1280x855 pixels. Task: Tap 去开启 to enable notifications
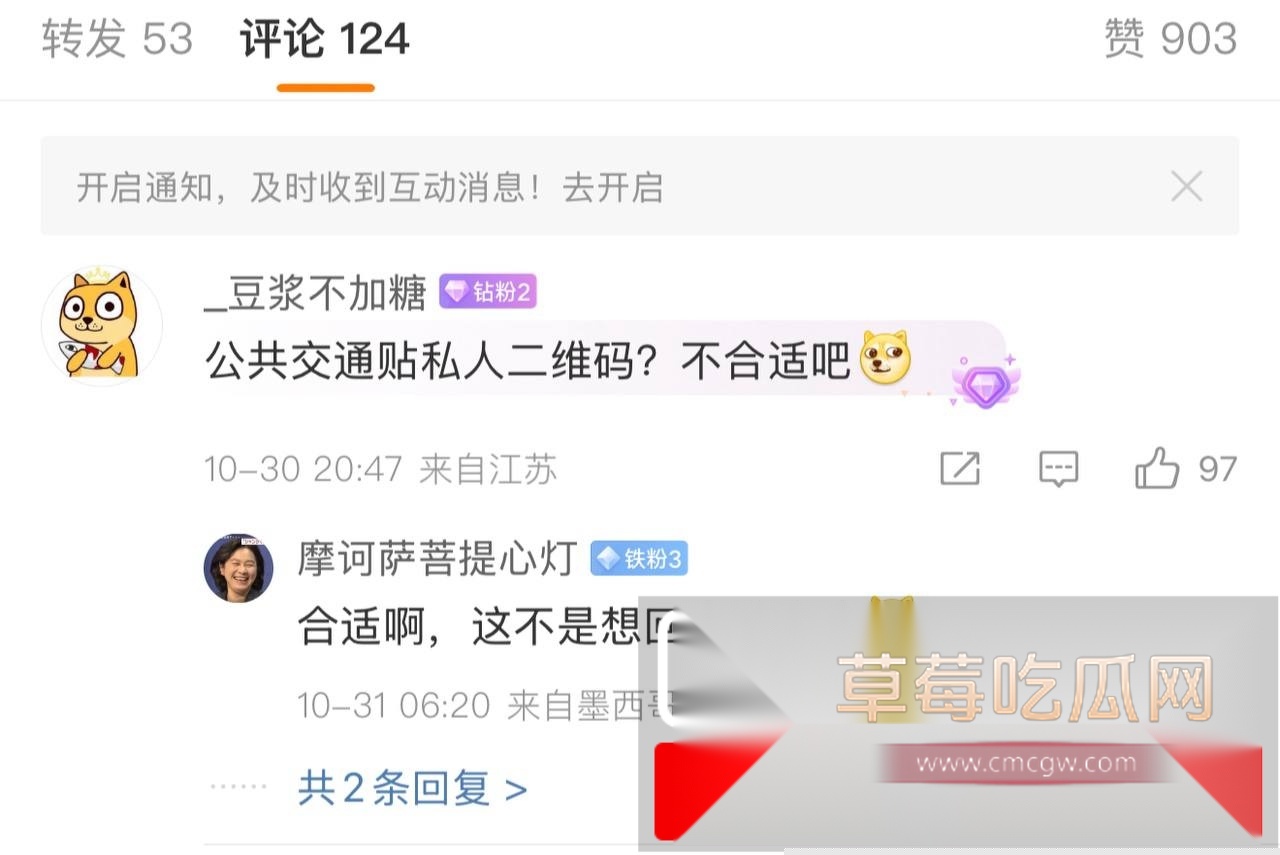(x=613, y=187)
